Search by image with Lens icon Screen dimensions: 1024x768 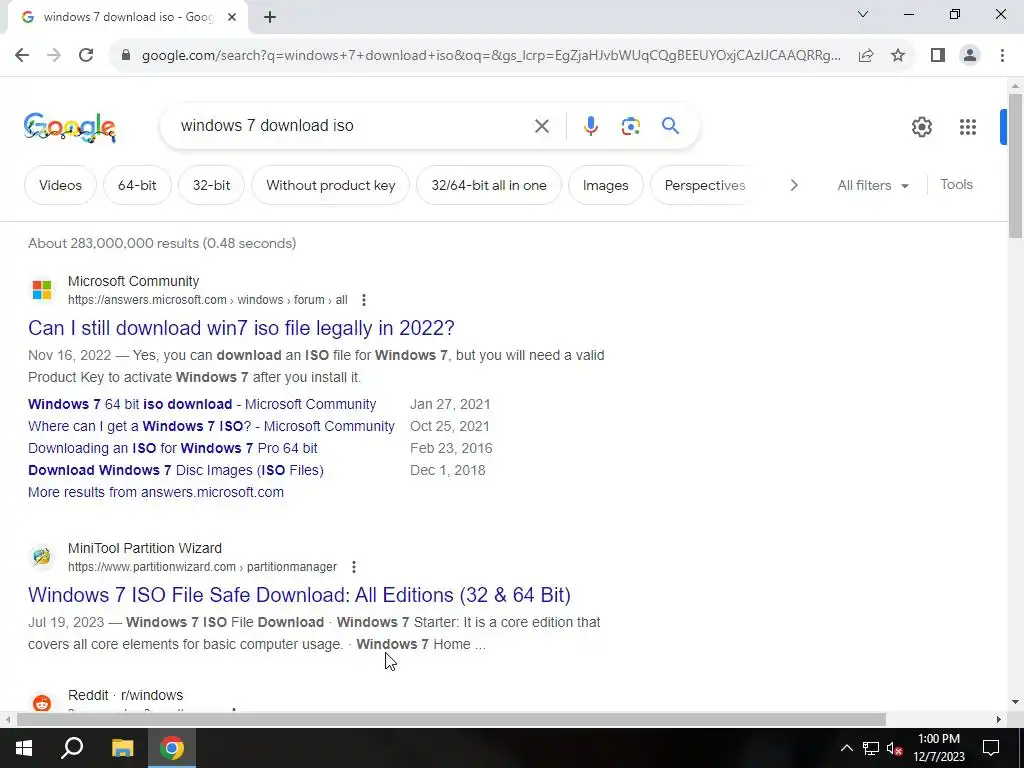tap(630, 126)
